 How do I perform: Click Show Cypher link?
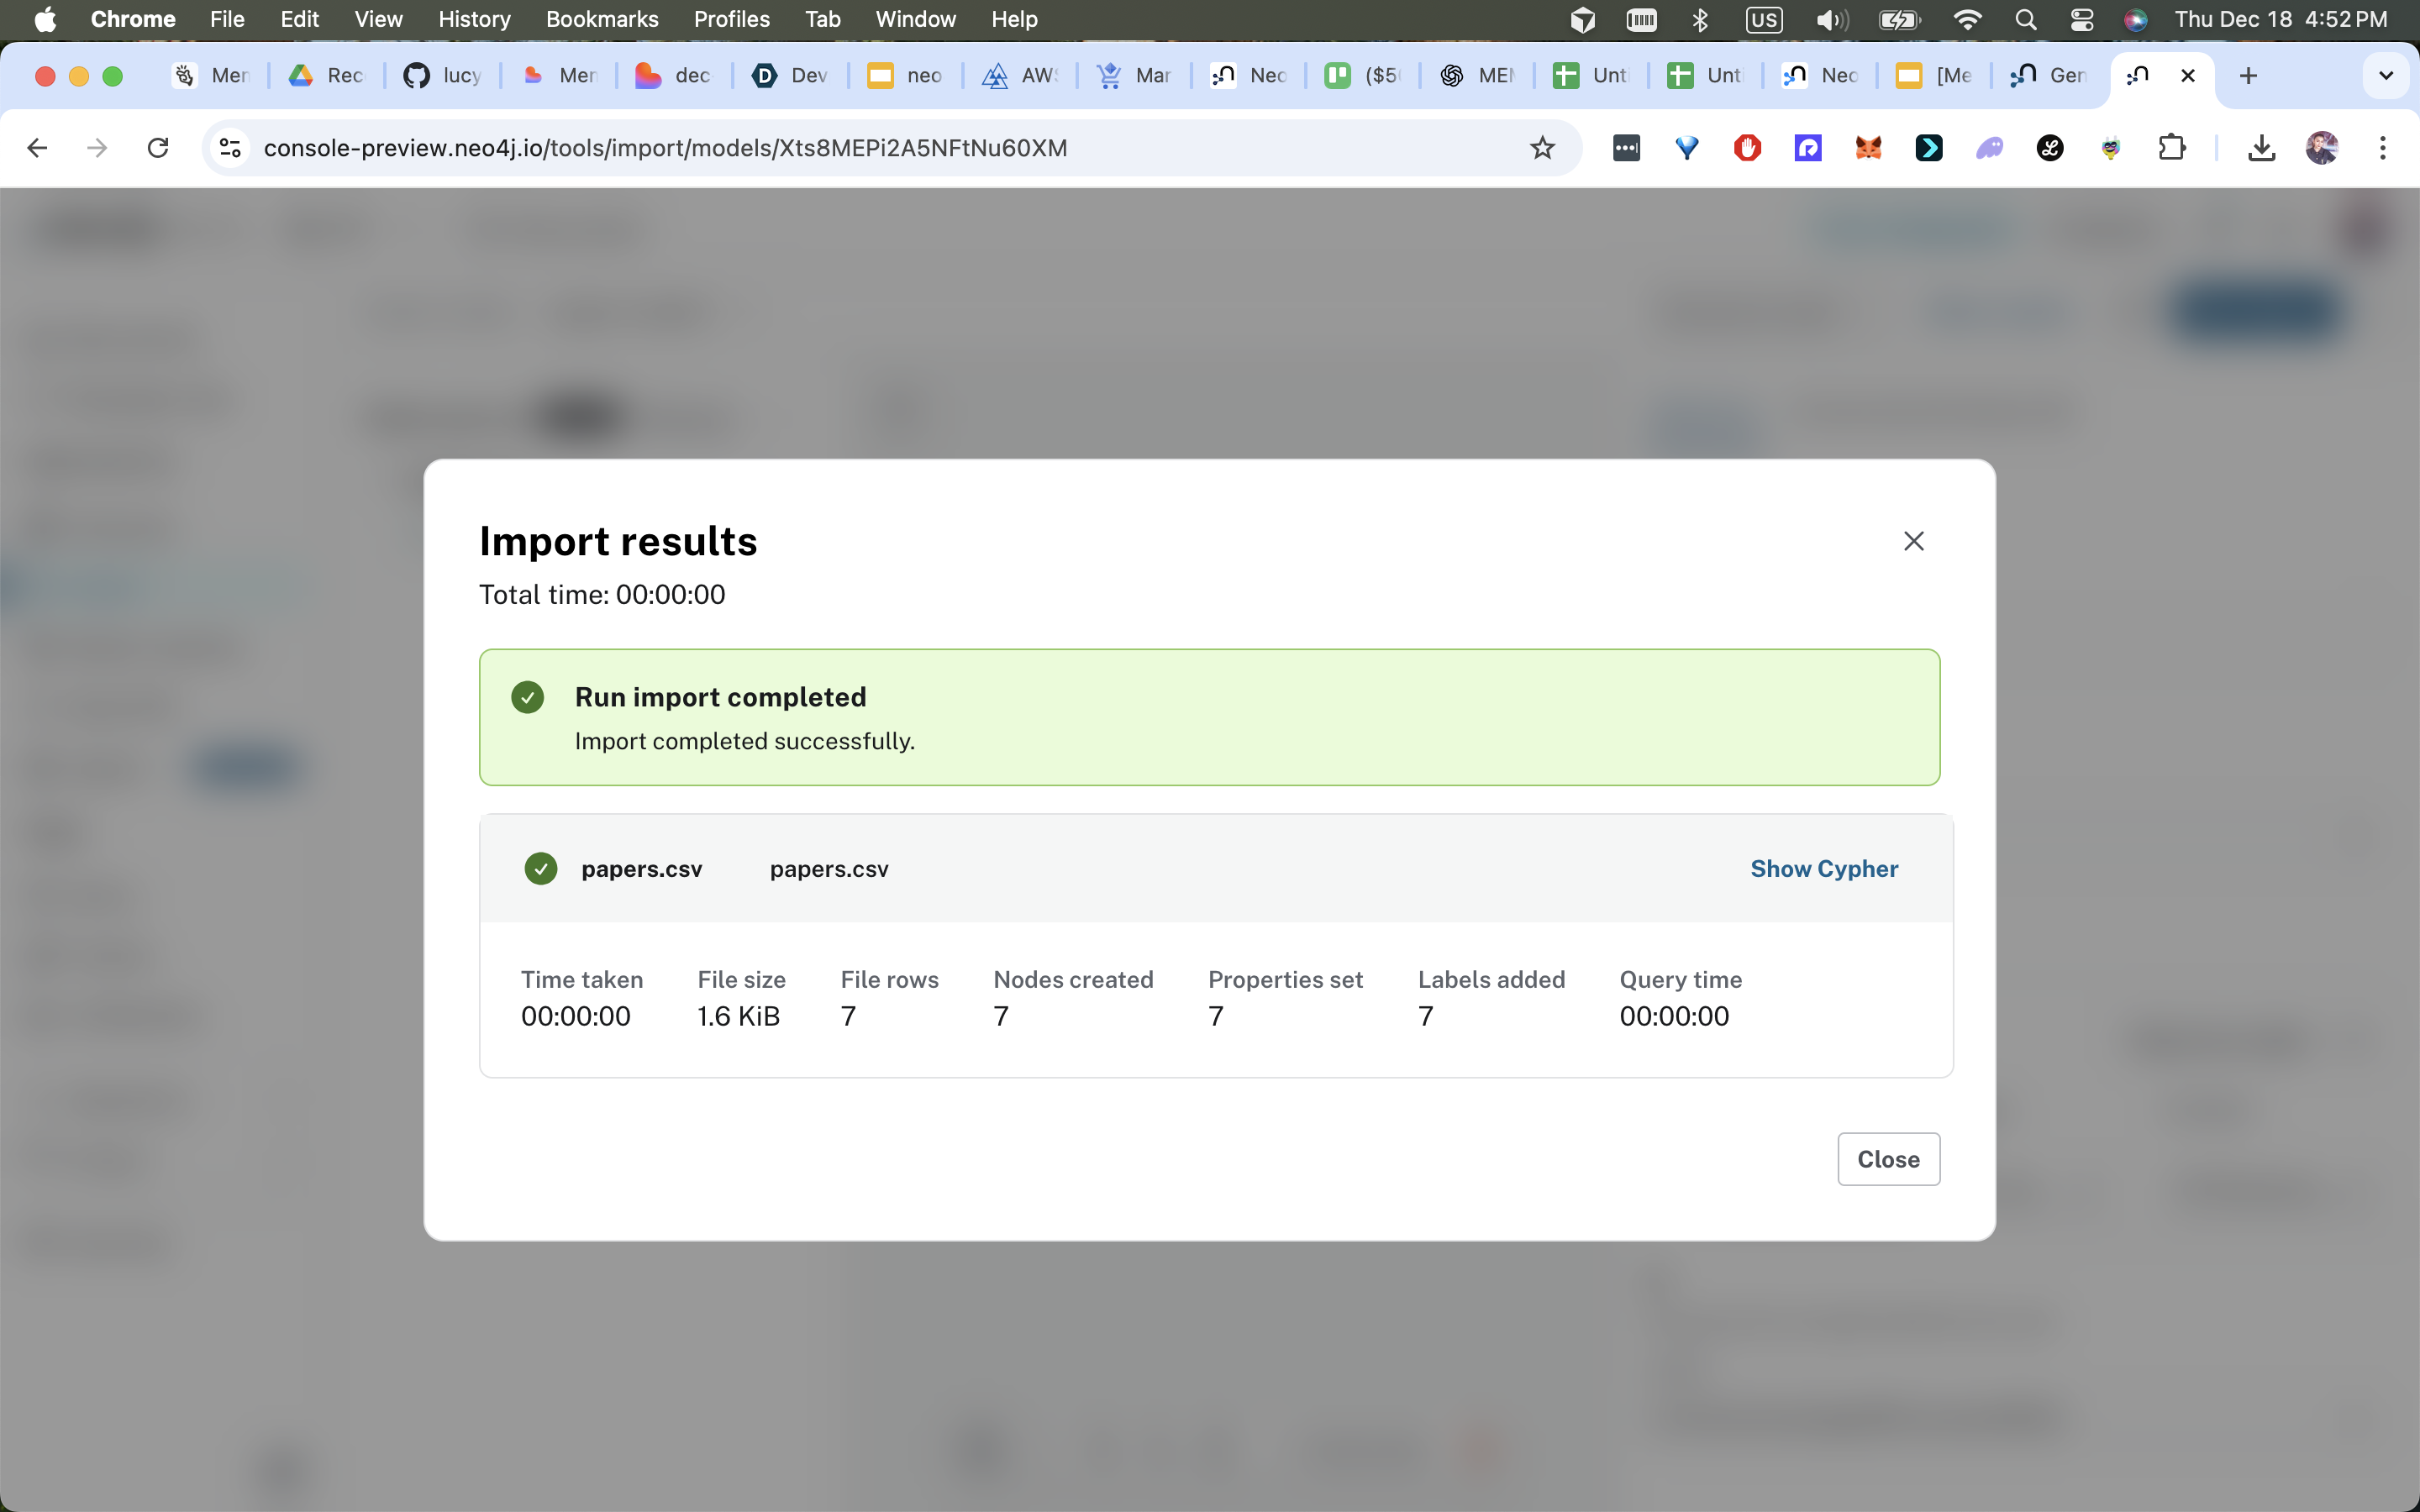point(1823,868)
